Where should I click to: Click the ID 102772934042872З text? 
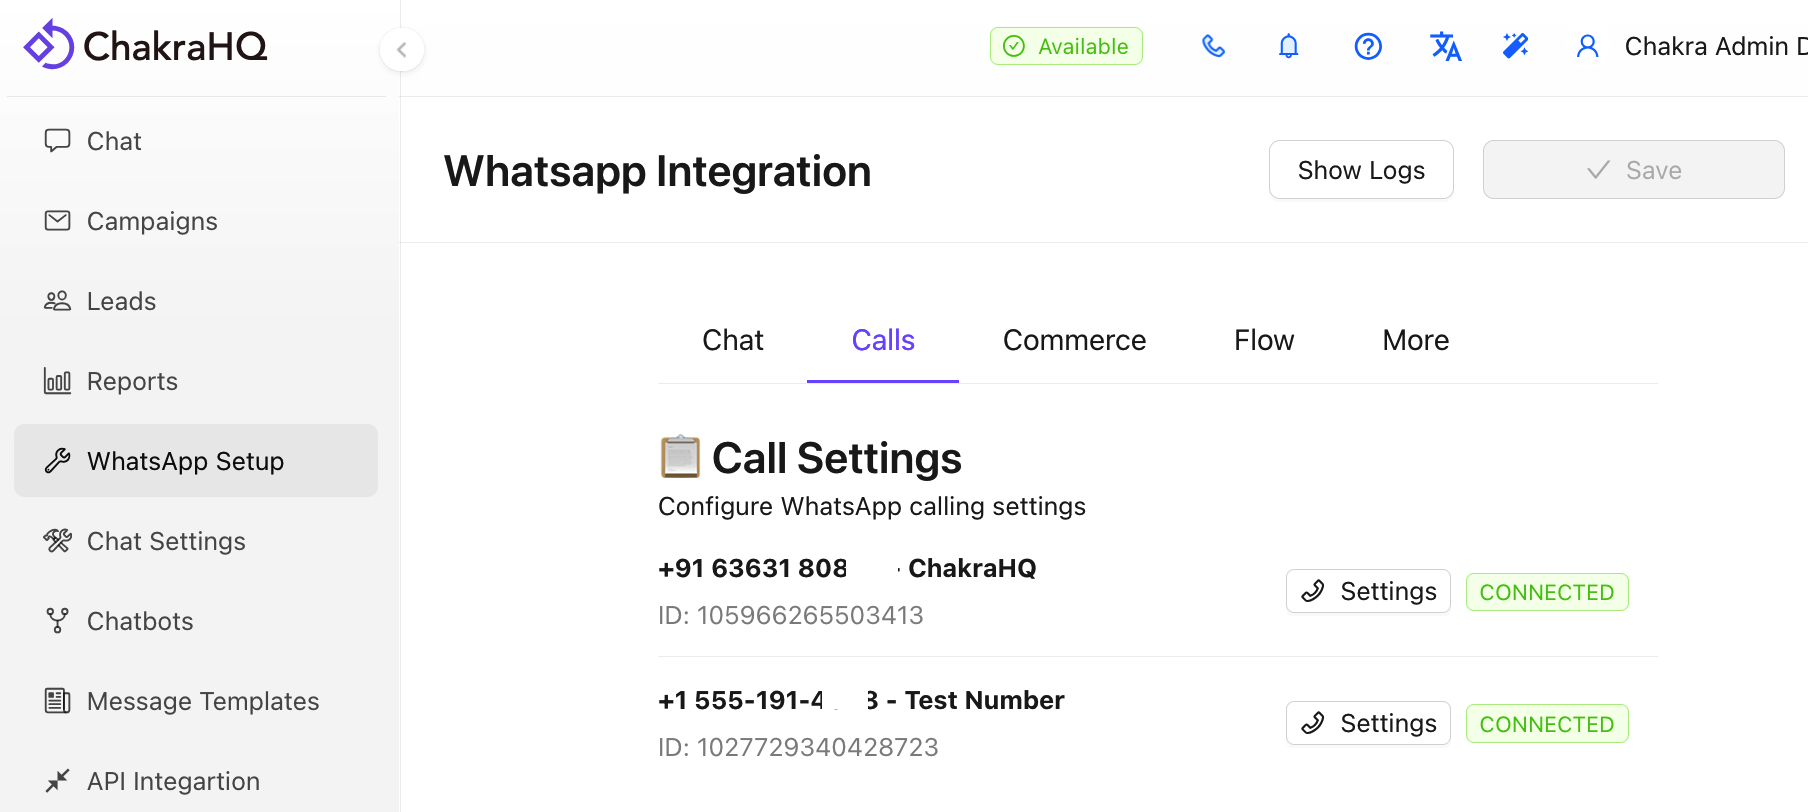tap(798, 747)
